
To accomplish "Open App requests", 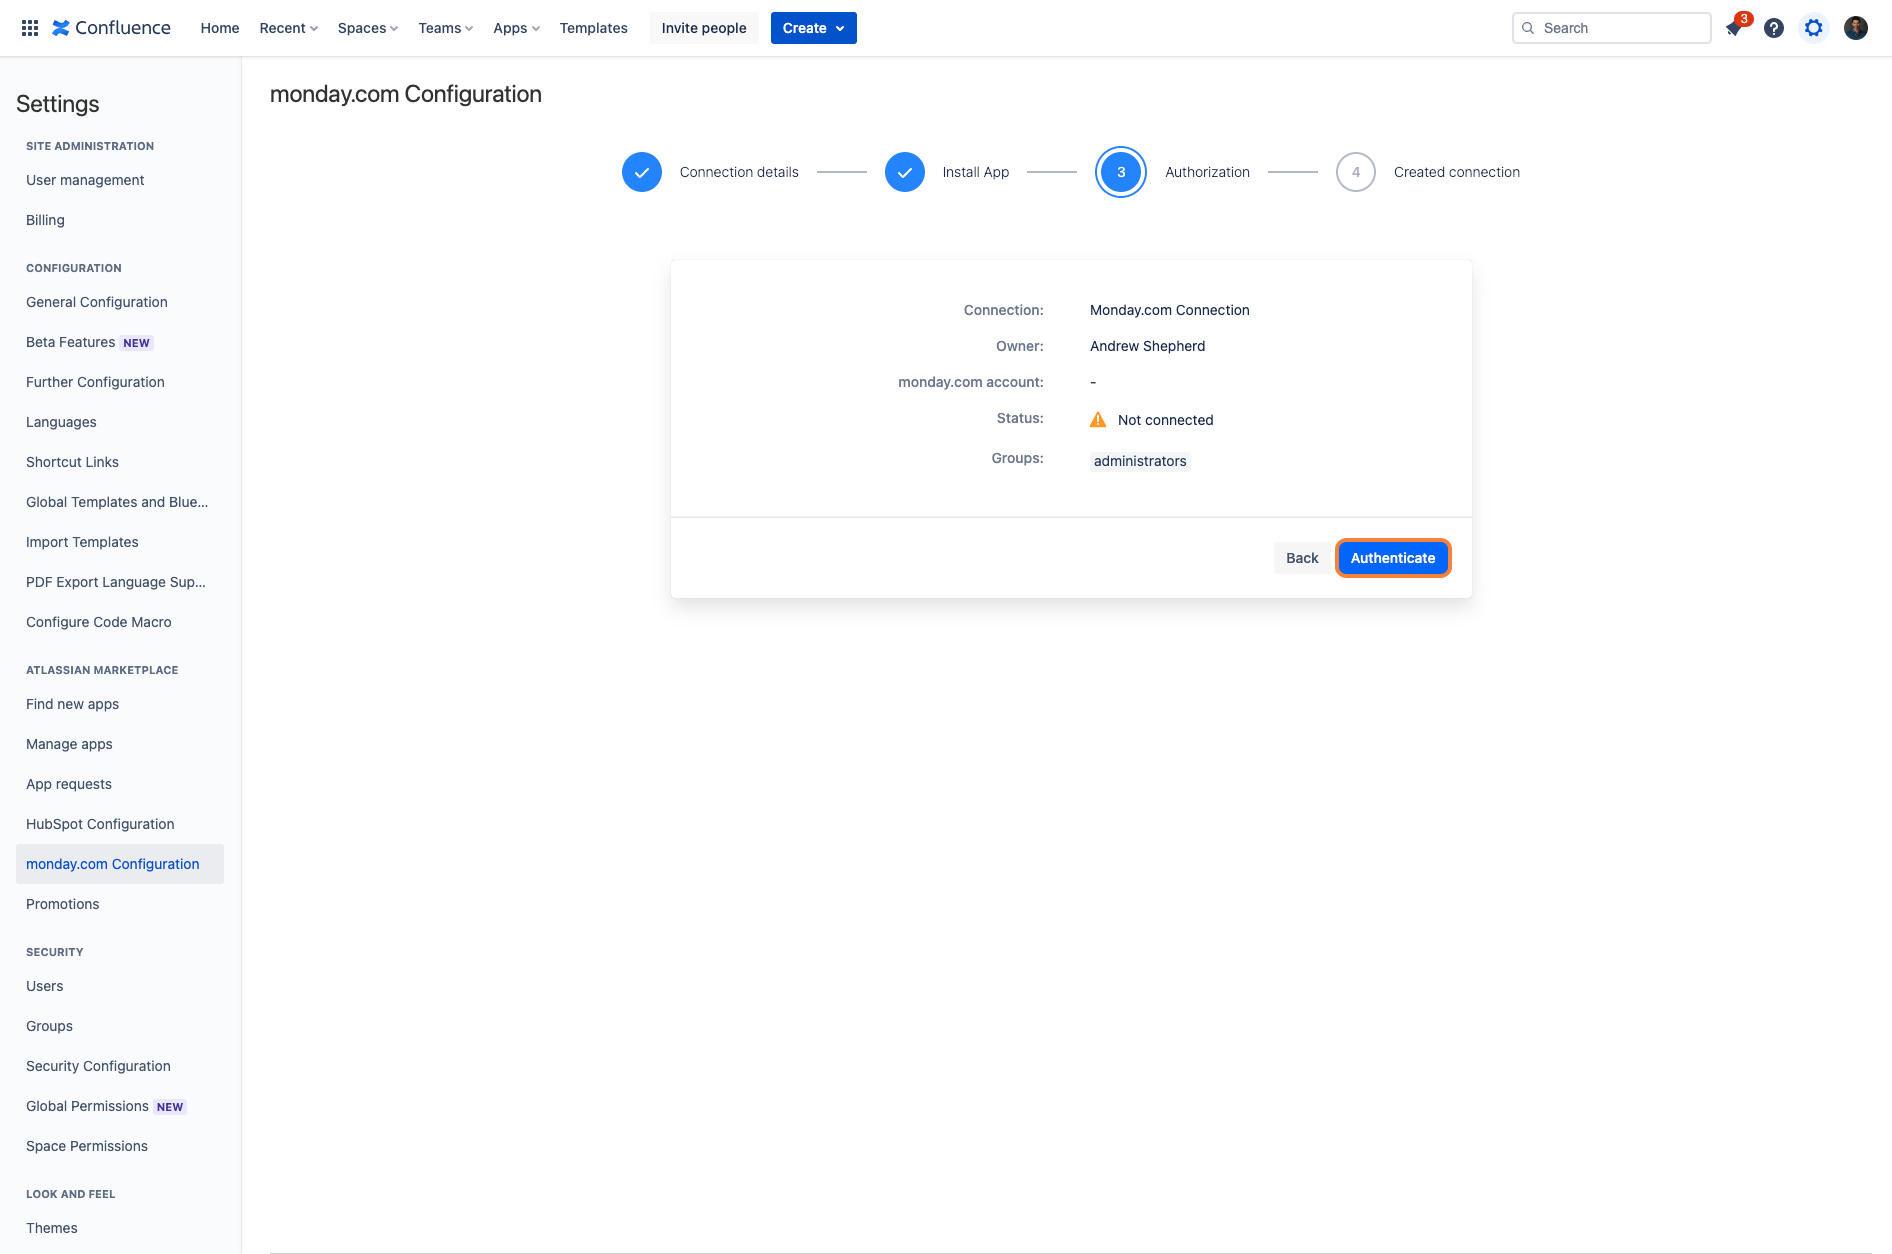I will pos(120,784).
